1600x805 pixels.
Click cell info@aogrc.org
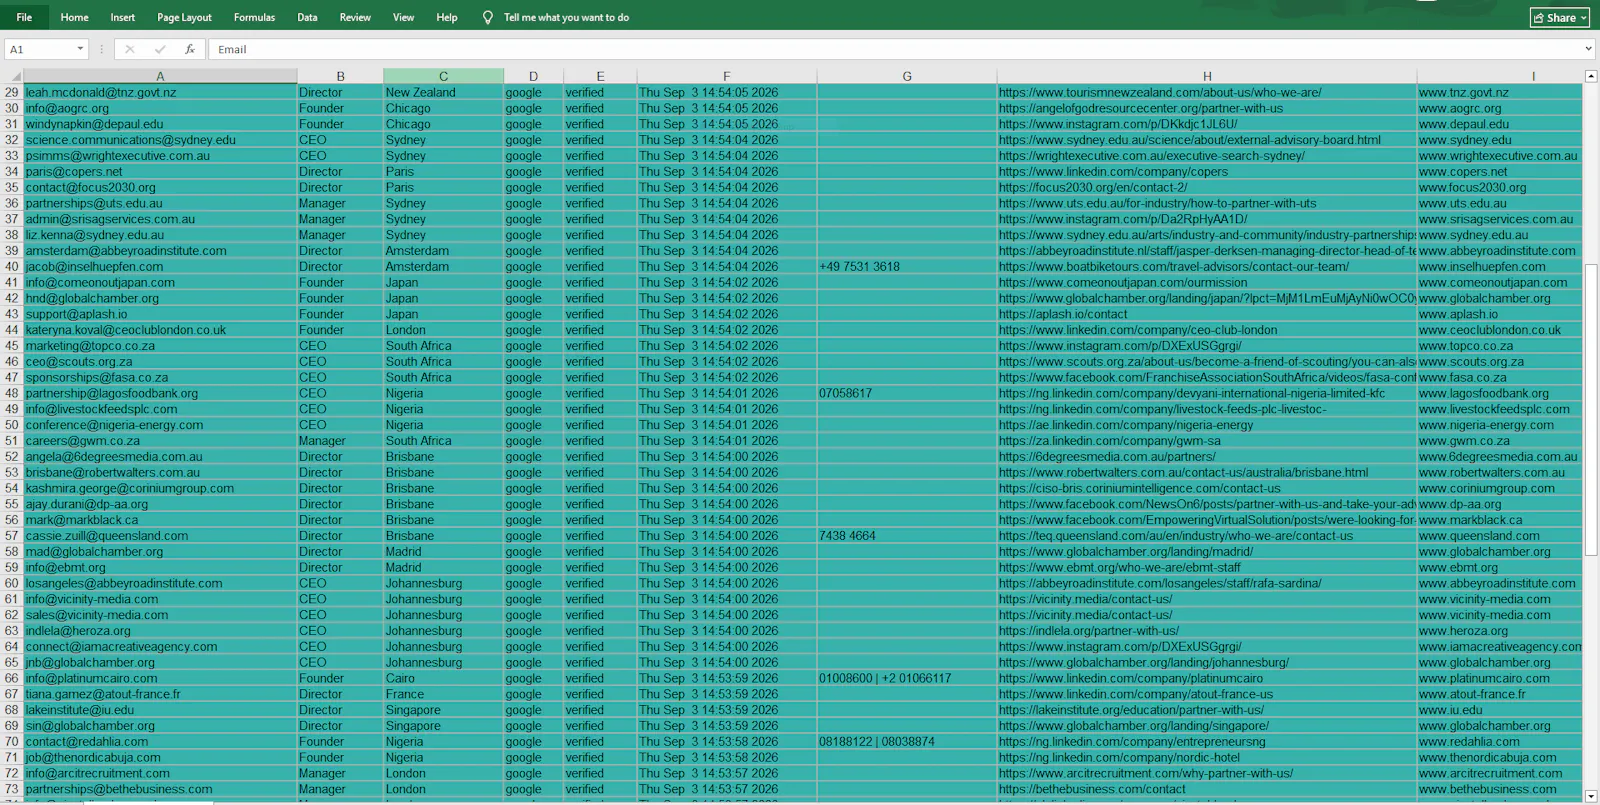click(160, 108)
